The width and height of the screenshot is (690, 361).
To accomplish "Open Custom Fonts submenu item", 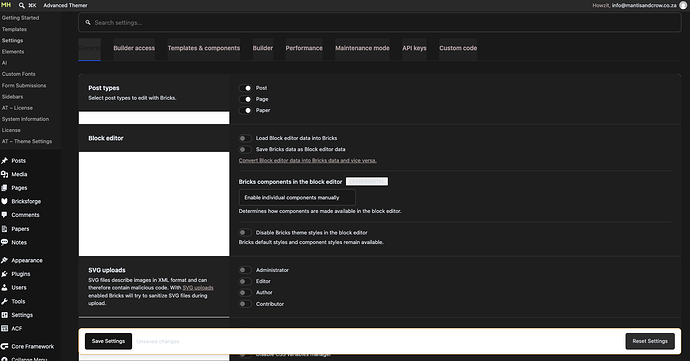I will (x=18, y=74).
